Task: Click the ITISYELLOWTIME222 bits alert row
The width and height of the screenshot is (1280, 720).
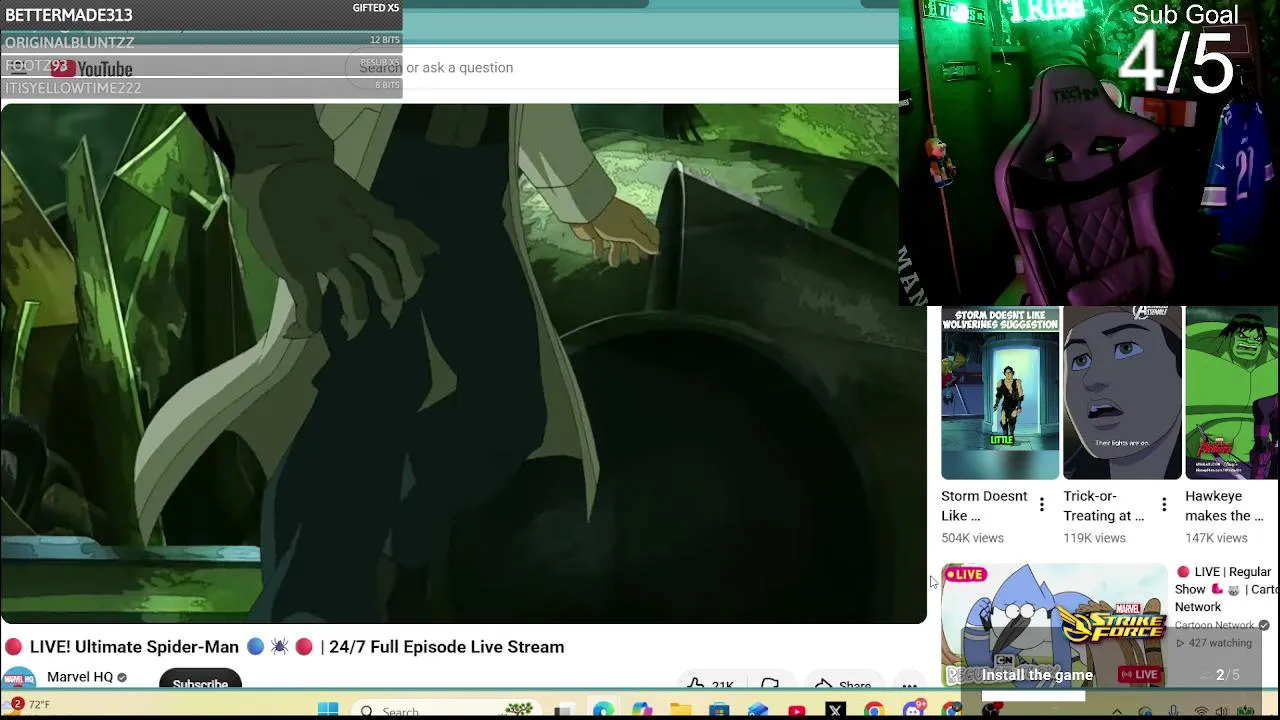Action: pos(201,88)
